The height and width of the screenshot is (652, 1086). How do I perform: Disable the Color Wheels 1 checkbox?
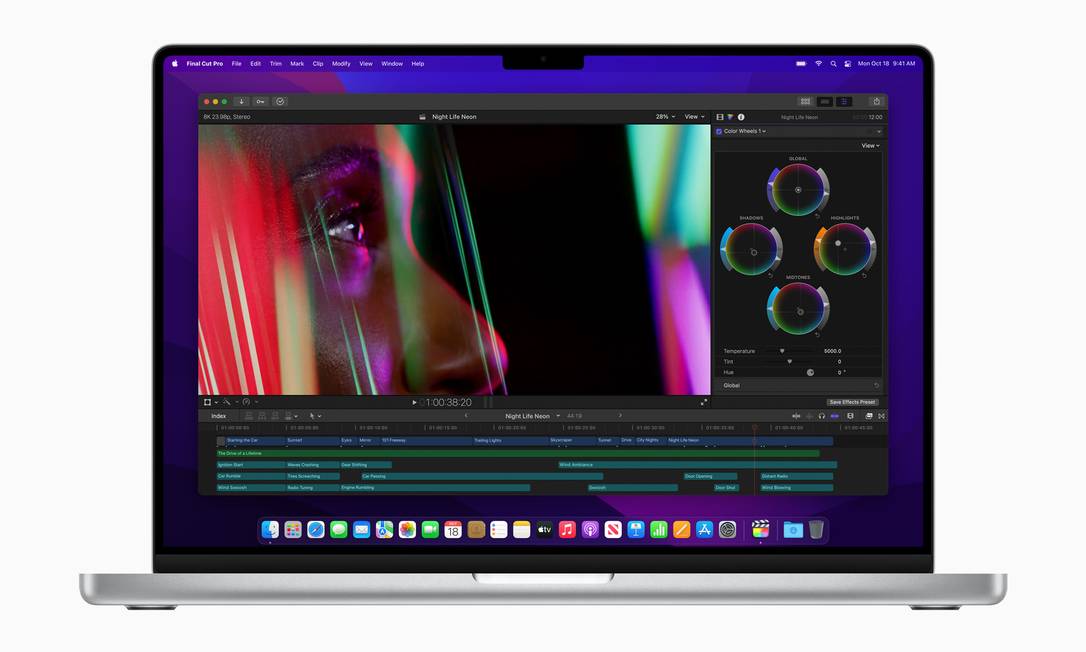click(x=719, y=131)
